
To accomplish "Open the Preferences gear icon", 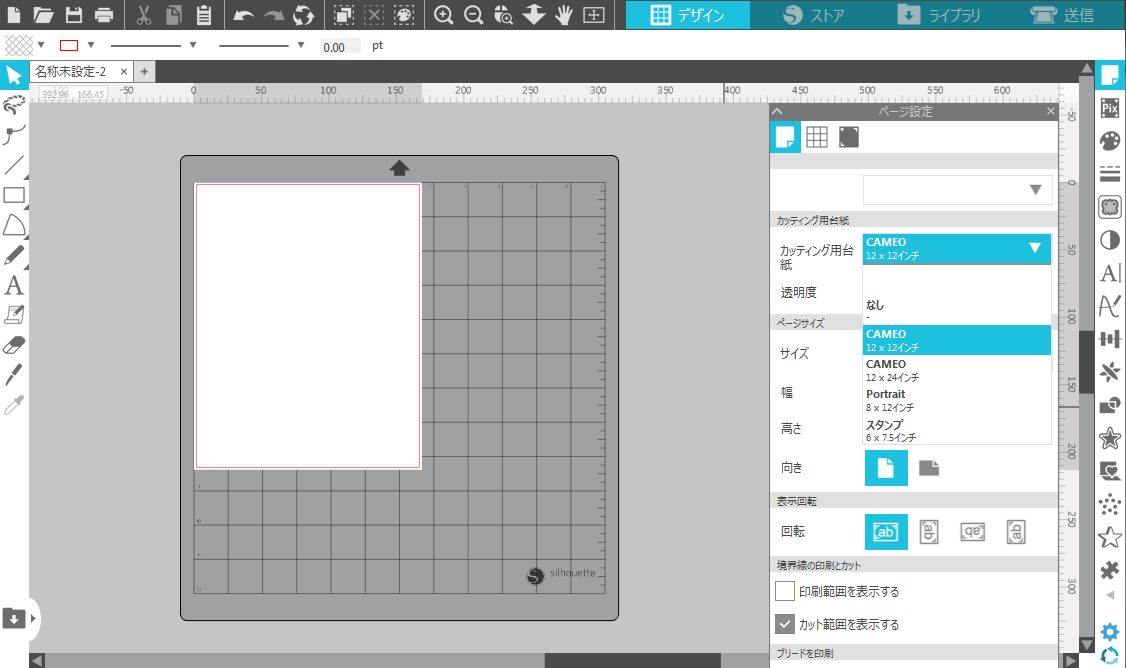I will [1109, 632].
